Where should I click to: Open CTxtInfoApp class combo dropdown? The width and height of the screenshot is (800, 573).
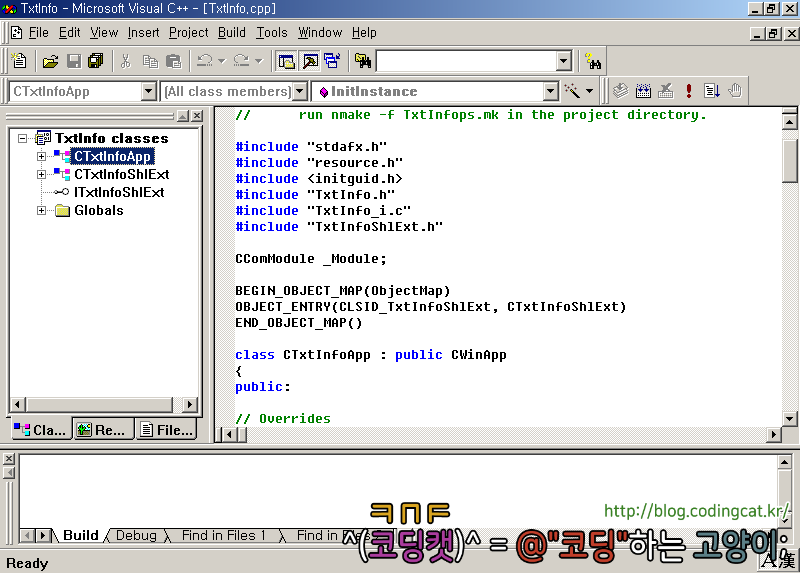[148, 91]
